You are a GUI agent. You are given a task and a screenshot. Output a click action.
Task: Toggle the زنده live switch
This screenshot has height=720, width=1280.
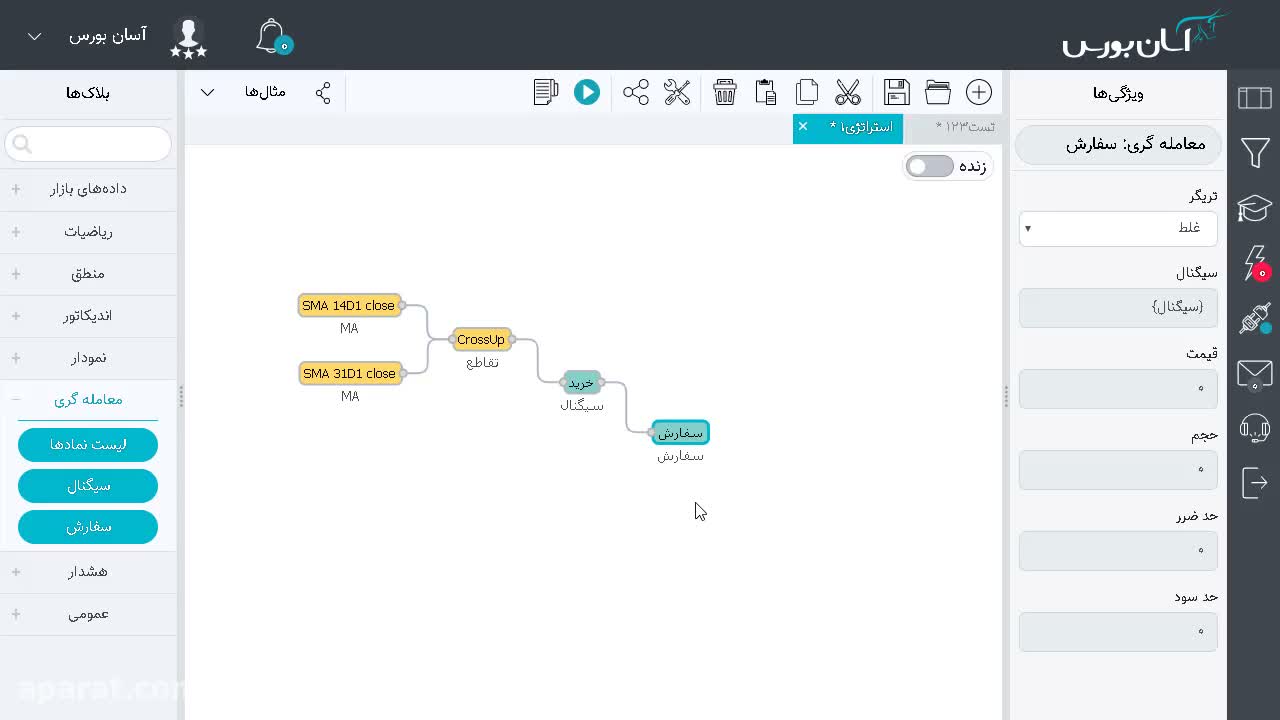click(930, 166)
